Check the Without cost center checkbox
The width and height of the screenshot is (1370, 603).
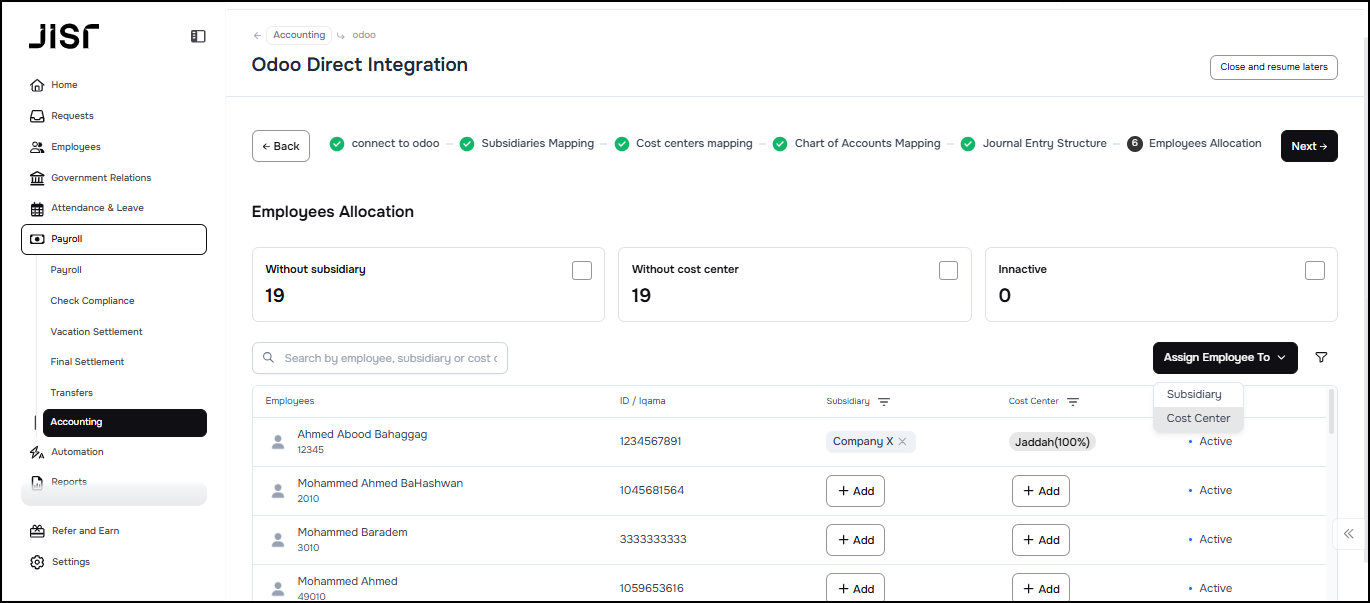coord(948,271)
